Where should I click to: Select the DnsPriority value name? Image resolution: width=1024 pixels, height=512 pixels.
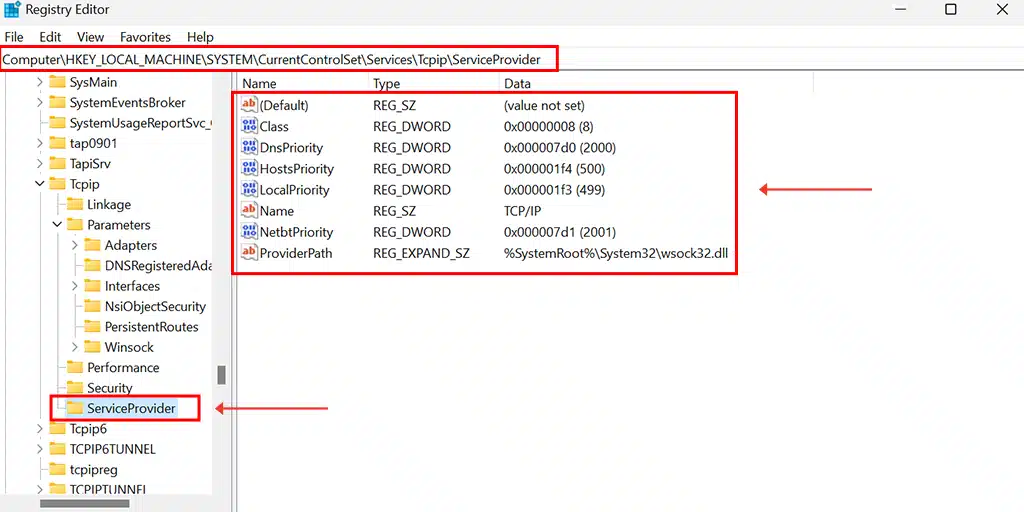coord(291,148)
